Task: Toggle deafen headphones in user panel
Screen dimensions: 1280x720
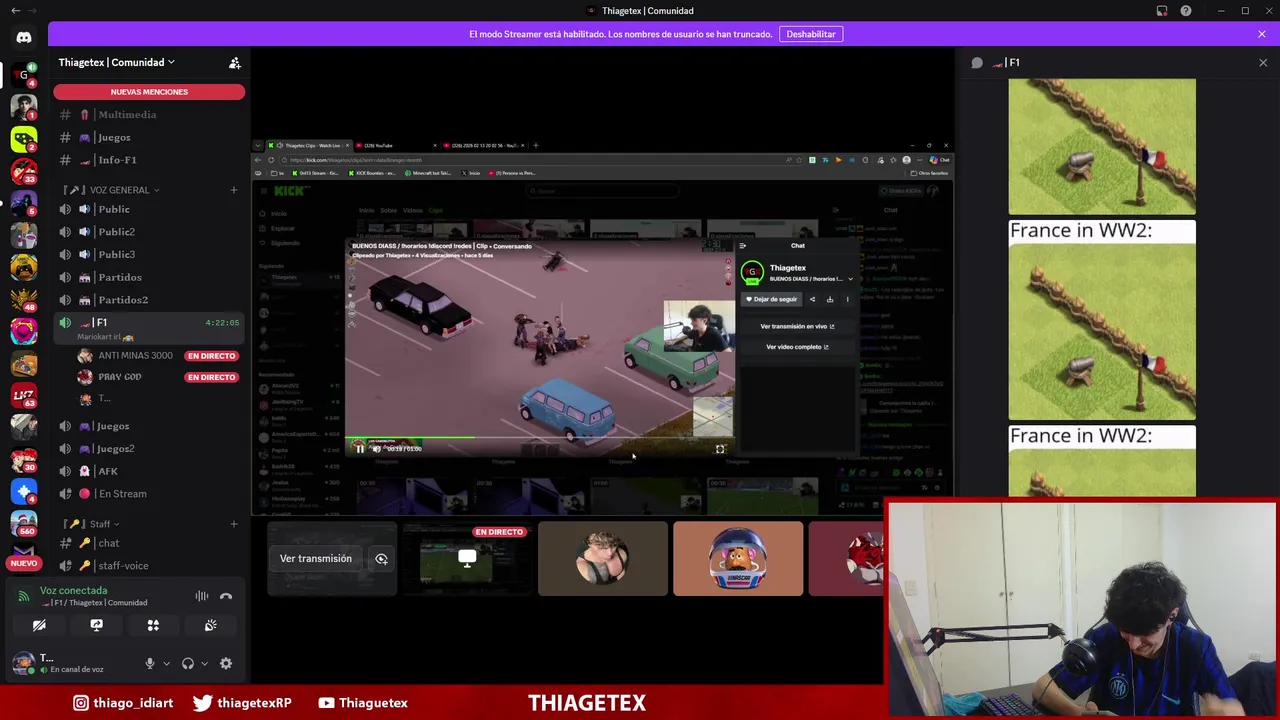Action: point(187,663)
